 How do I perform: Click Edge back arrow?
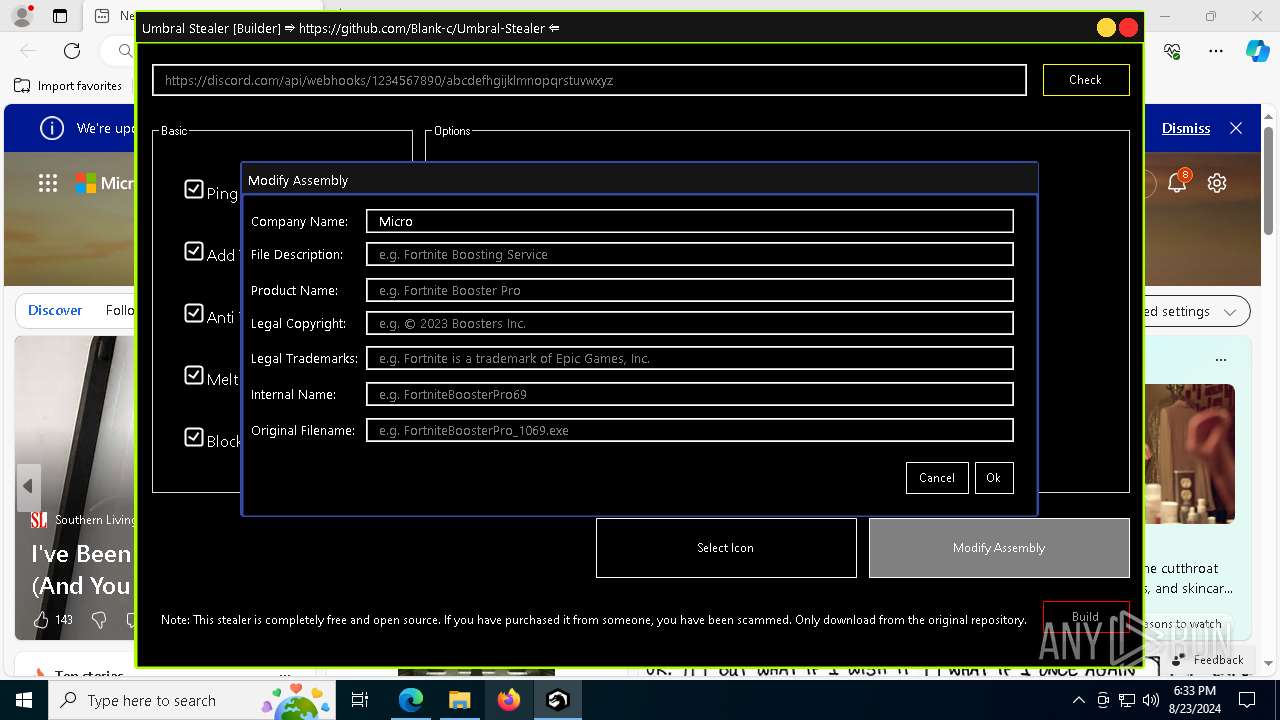pos(28,51)
